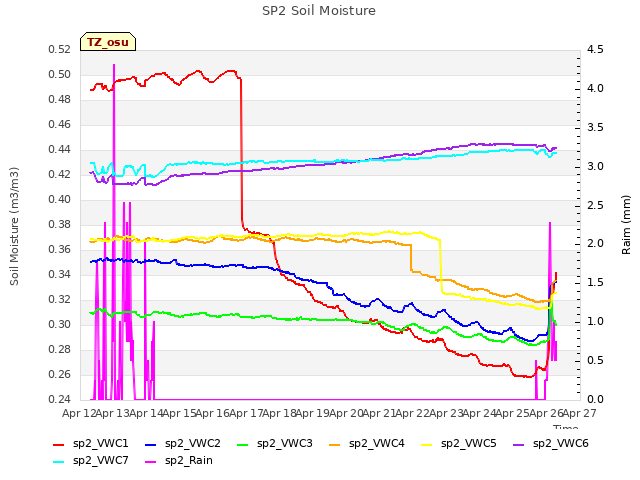This screenshot has width=640, height=480.
Task: Click the Raim (mm) right axis title
Action: tap(626, 225)
